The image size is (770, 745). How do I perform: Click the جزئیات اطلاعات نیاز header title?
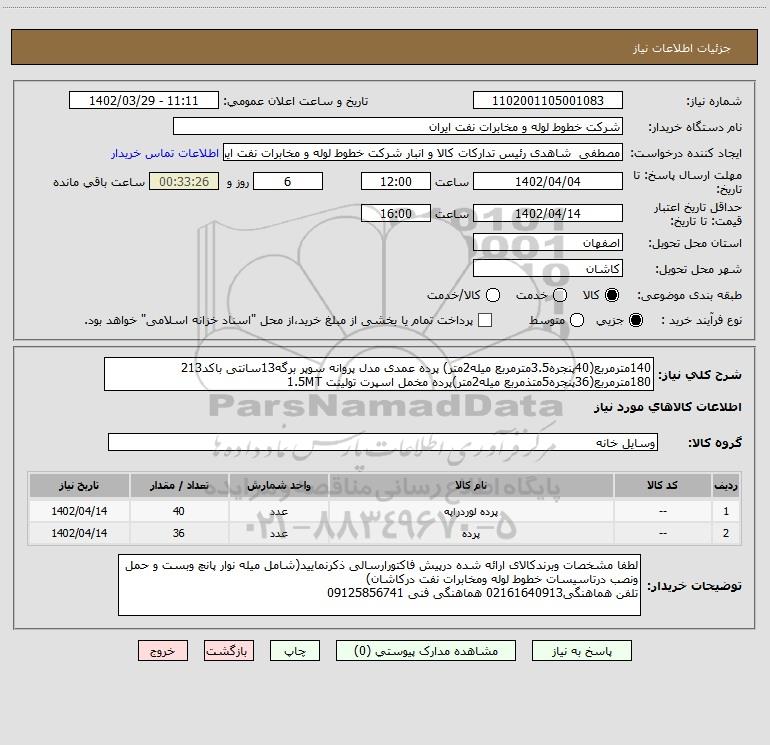(681, 48)
